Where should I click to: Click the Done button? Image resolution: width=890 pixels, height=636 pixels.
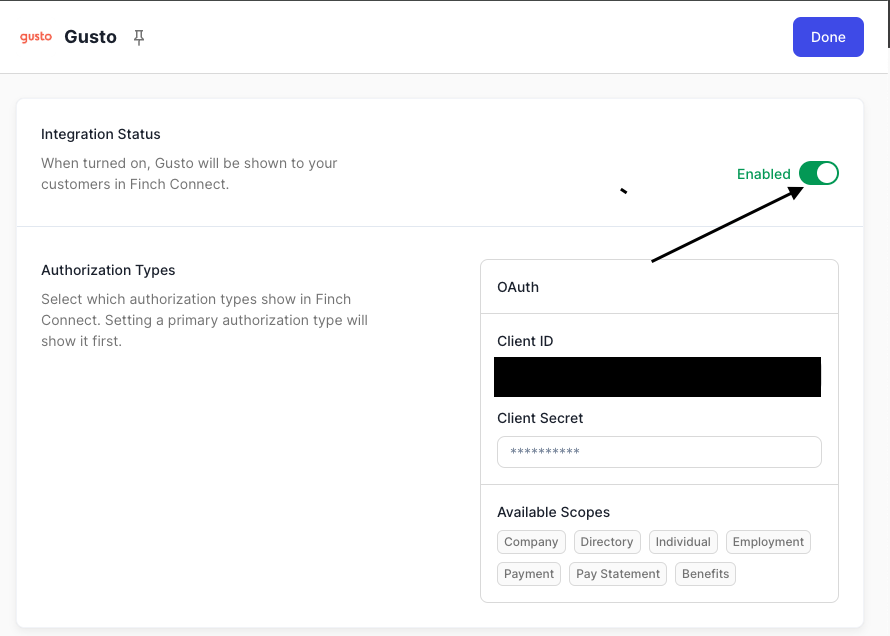(x=828, y=37)
